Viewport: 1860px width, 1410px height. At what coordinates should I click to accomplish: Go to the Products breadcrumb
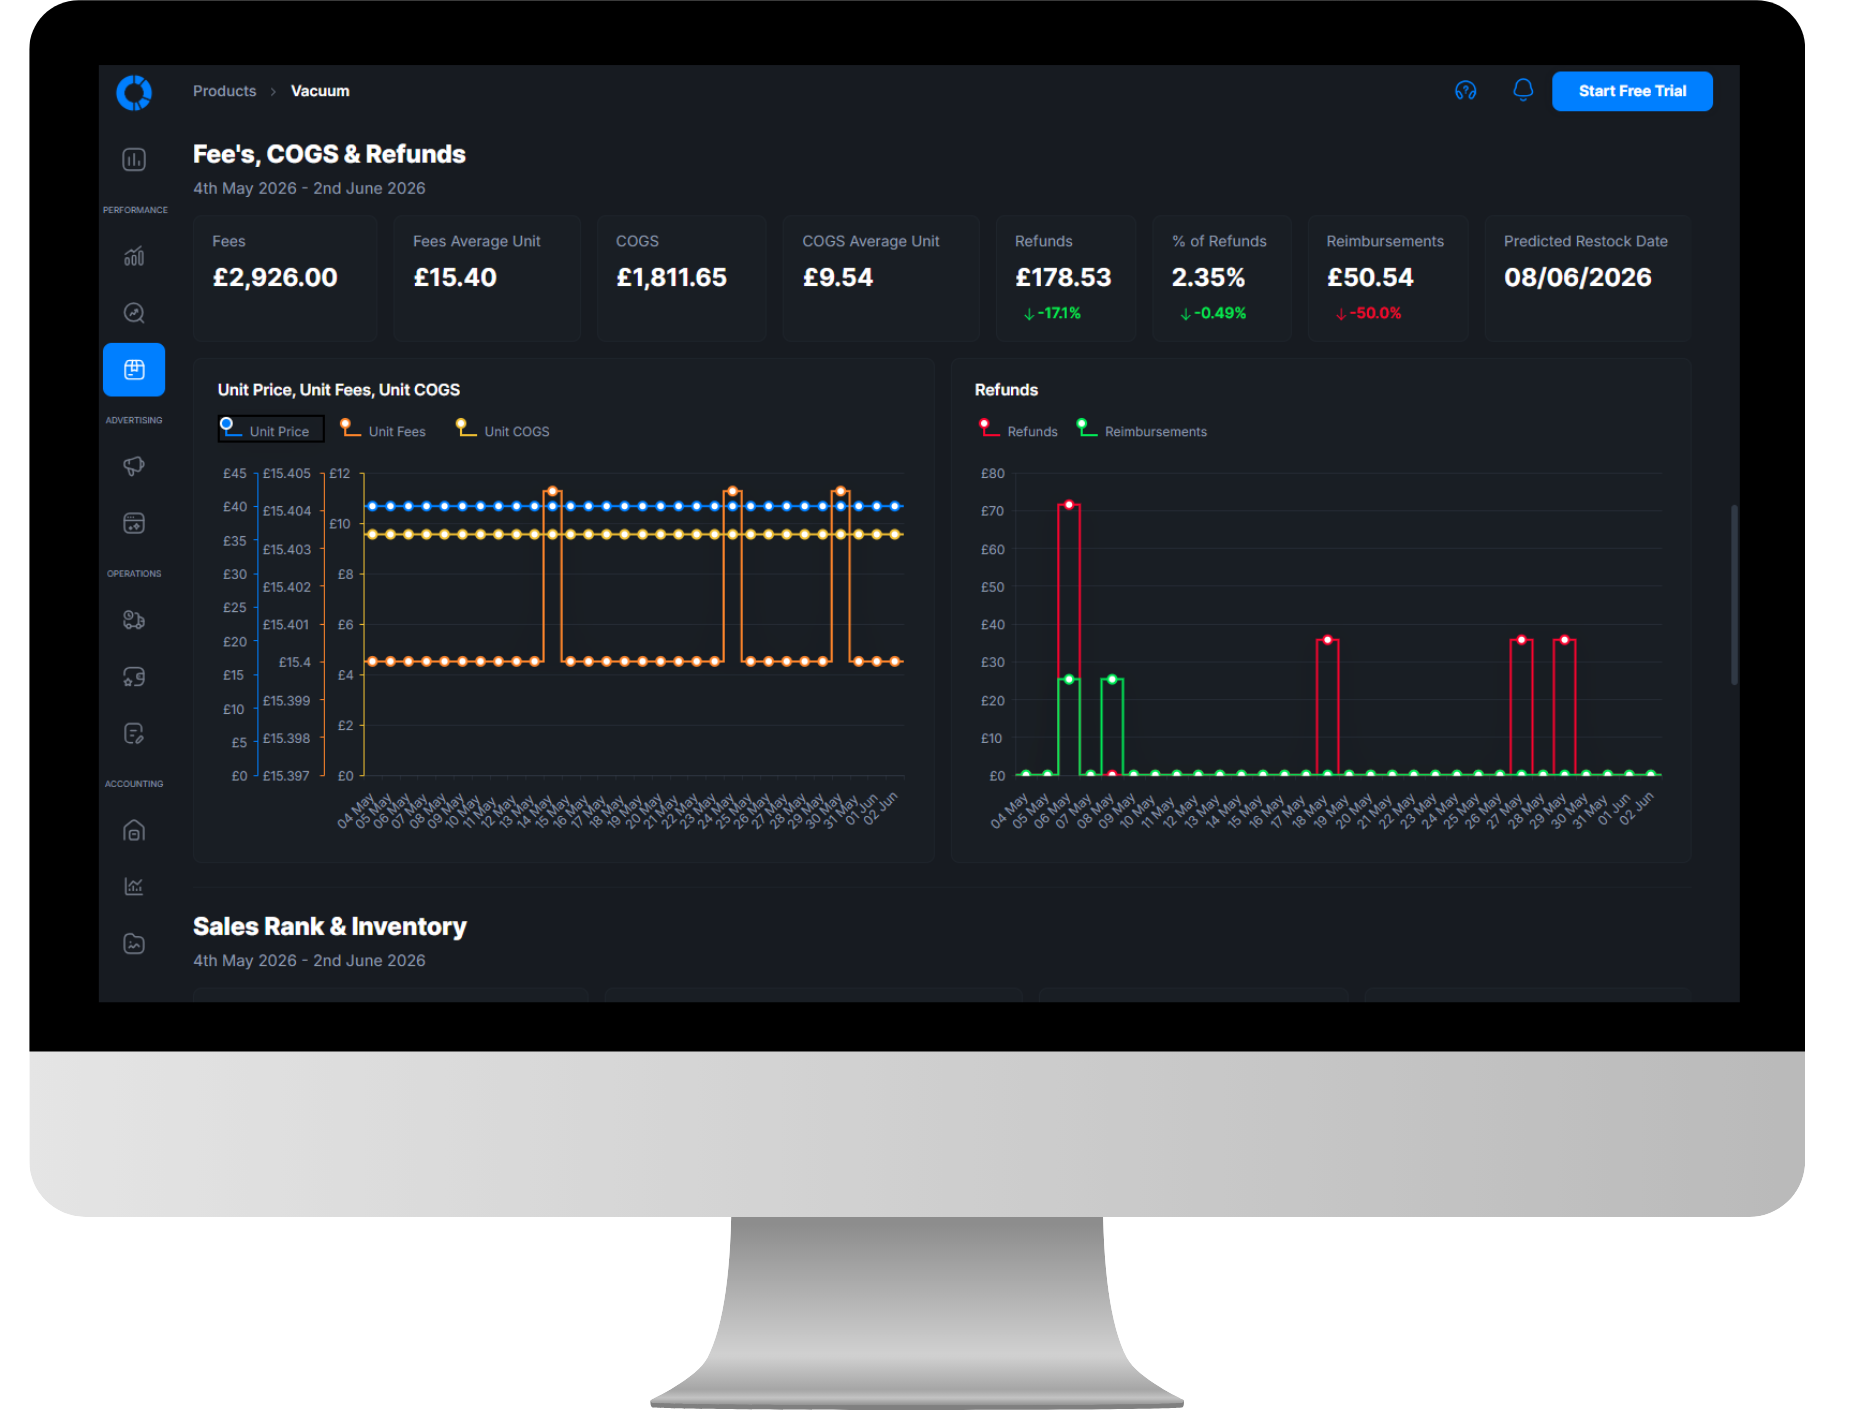[x=224, y=91]
